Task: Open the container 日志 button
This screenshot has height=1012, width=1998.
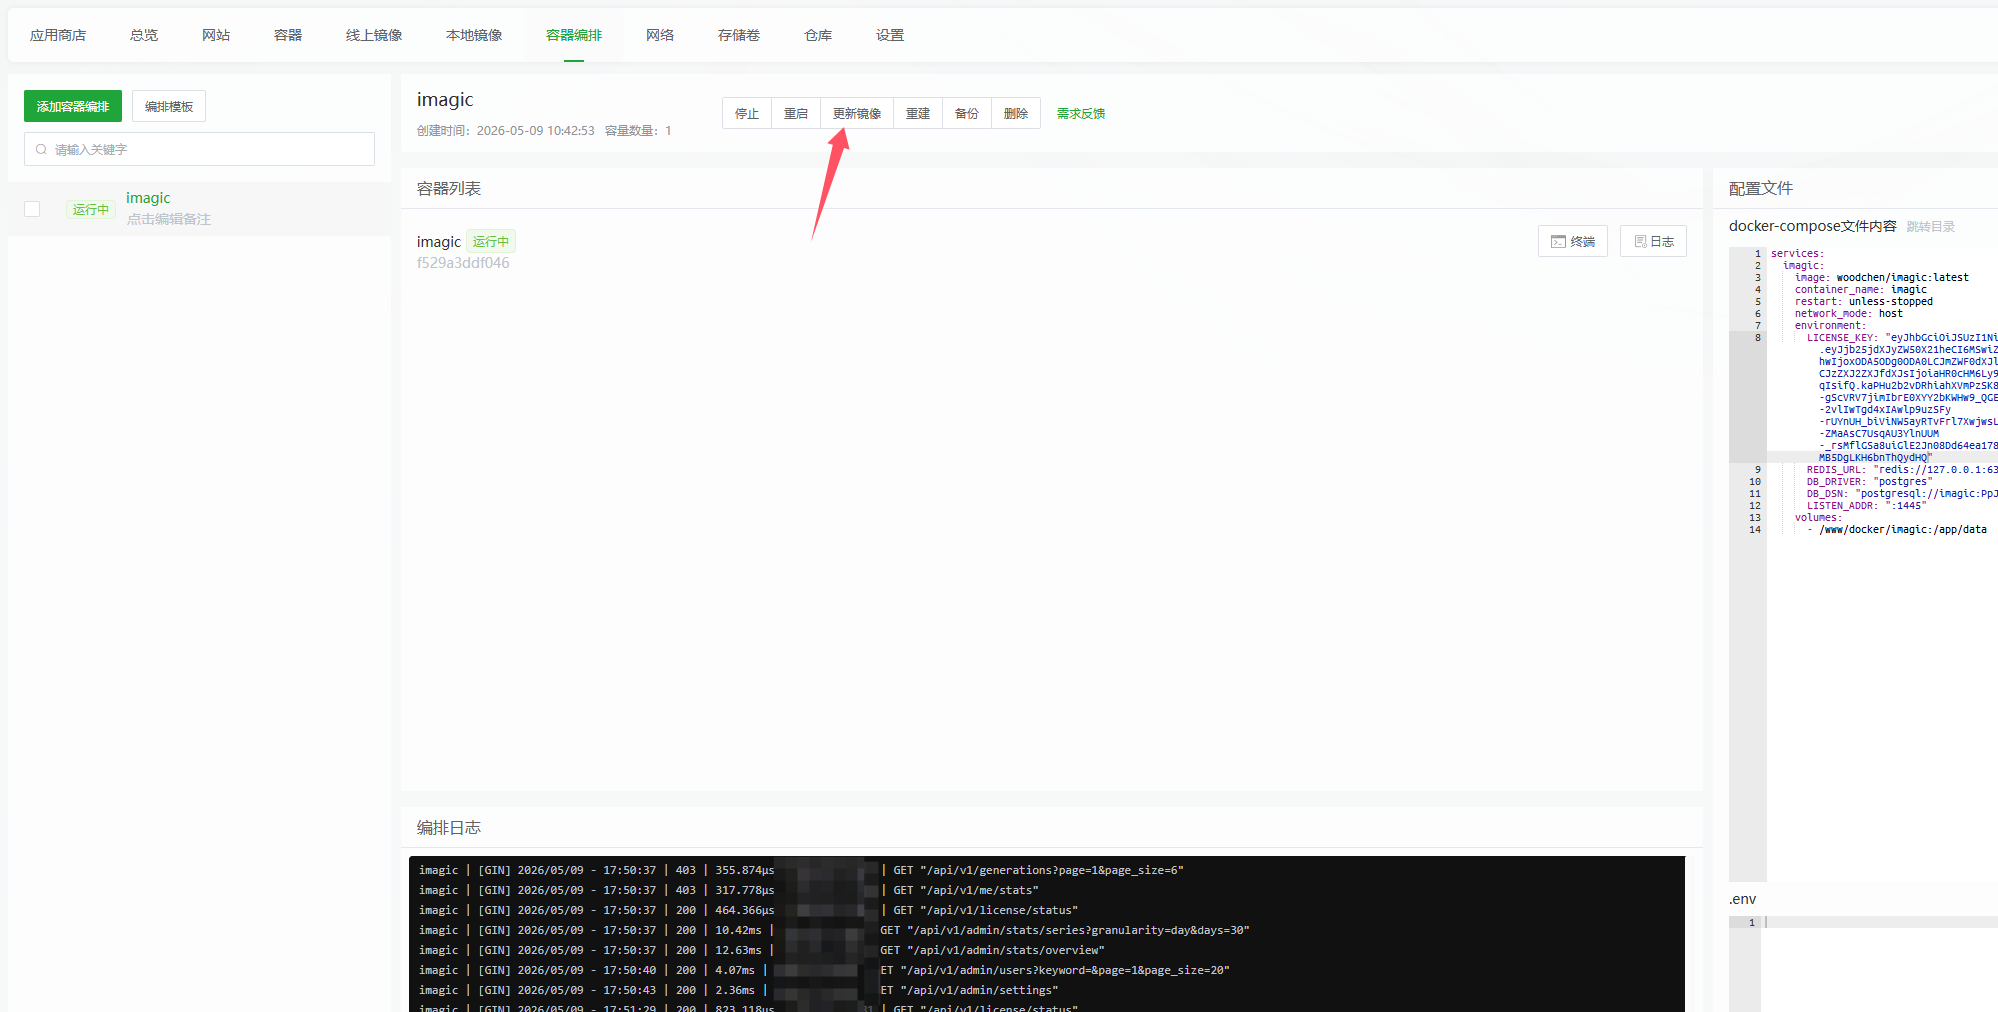Action: 1654,241
